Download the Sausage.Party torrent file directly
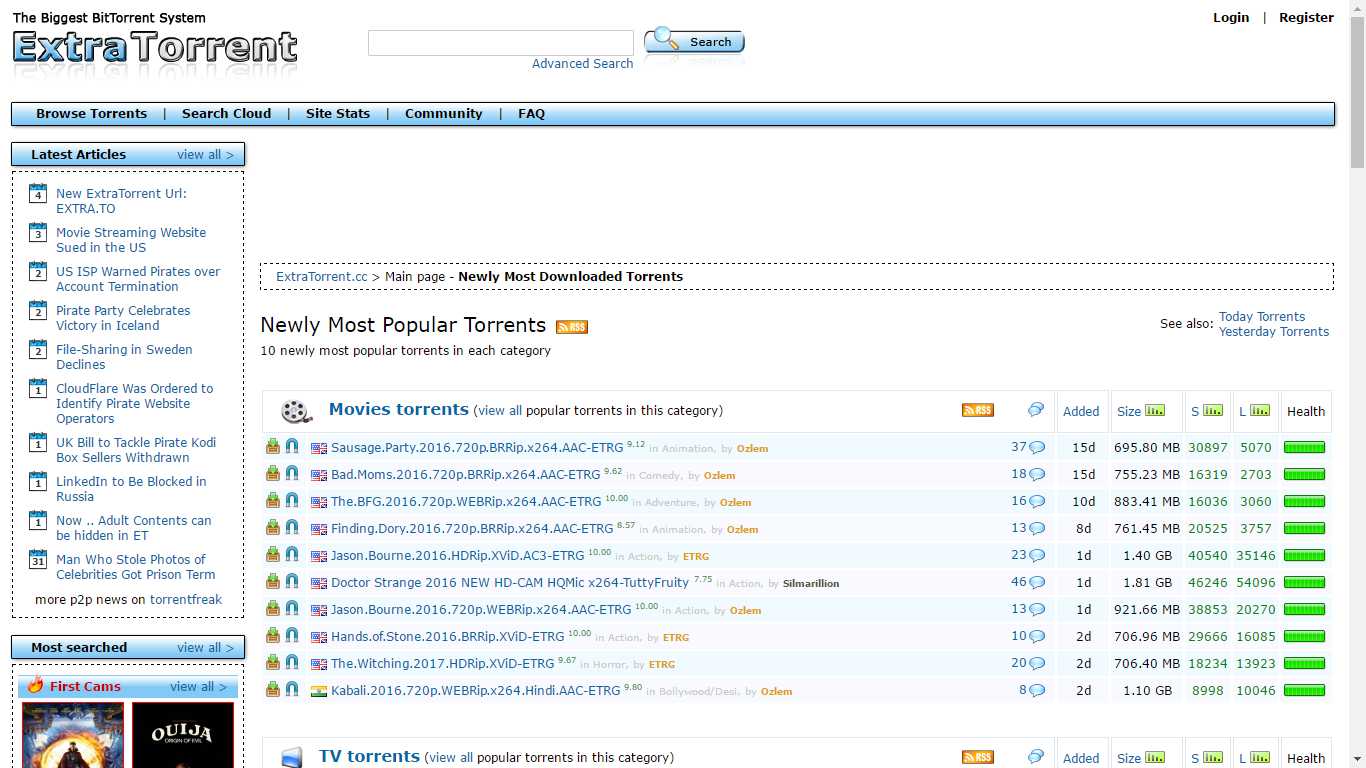The height and width of the screenshot is (768, 1366). [x=272, y=447]
